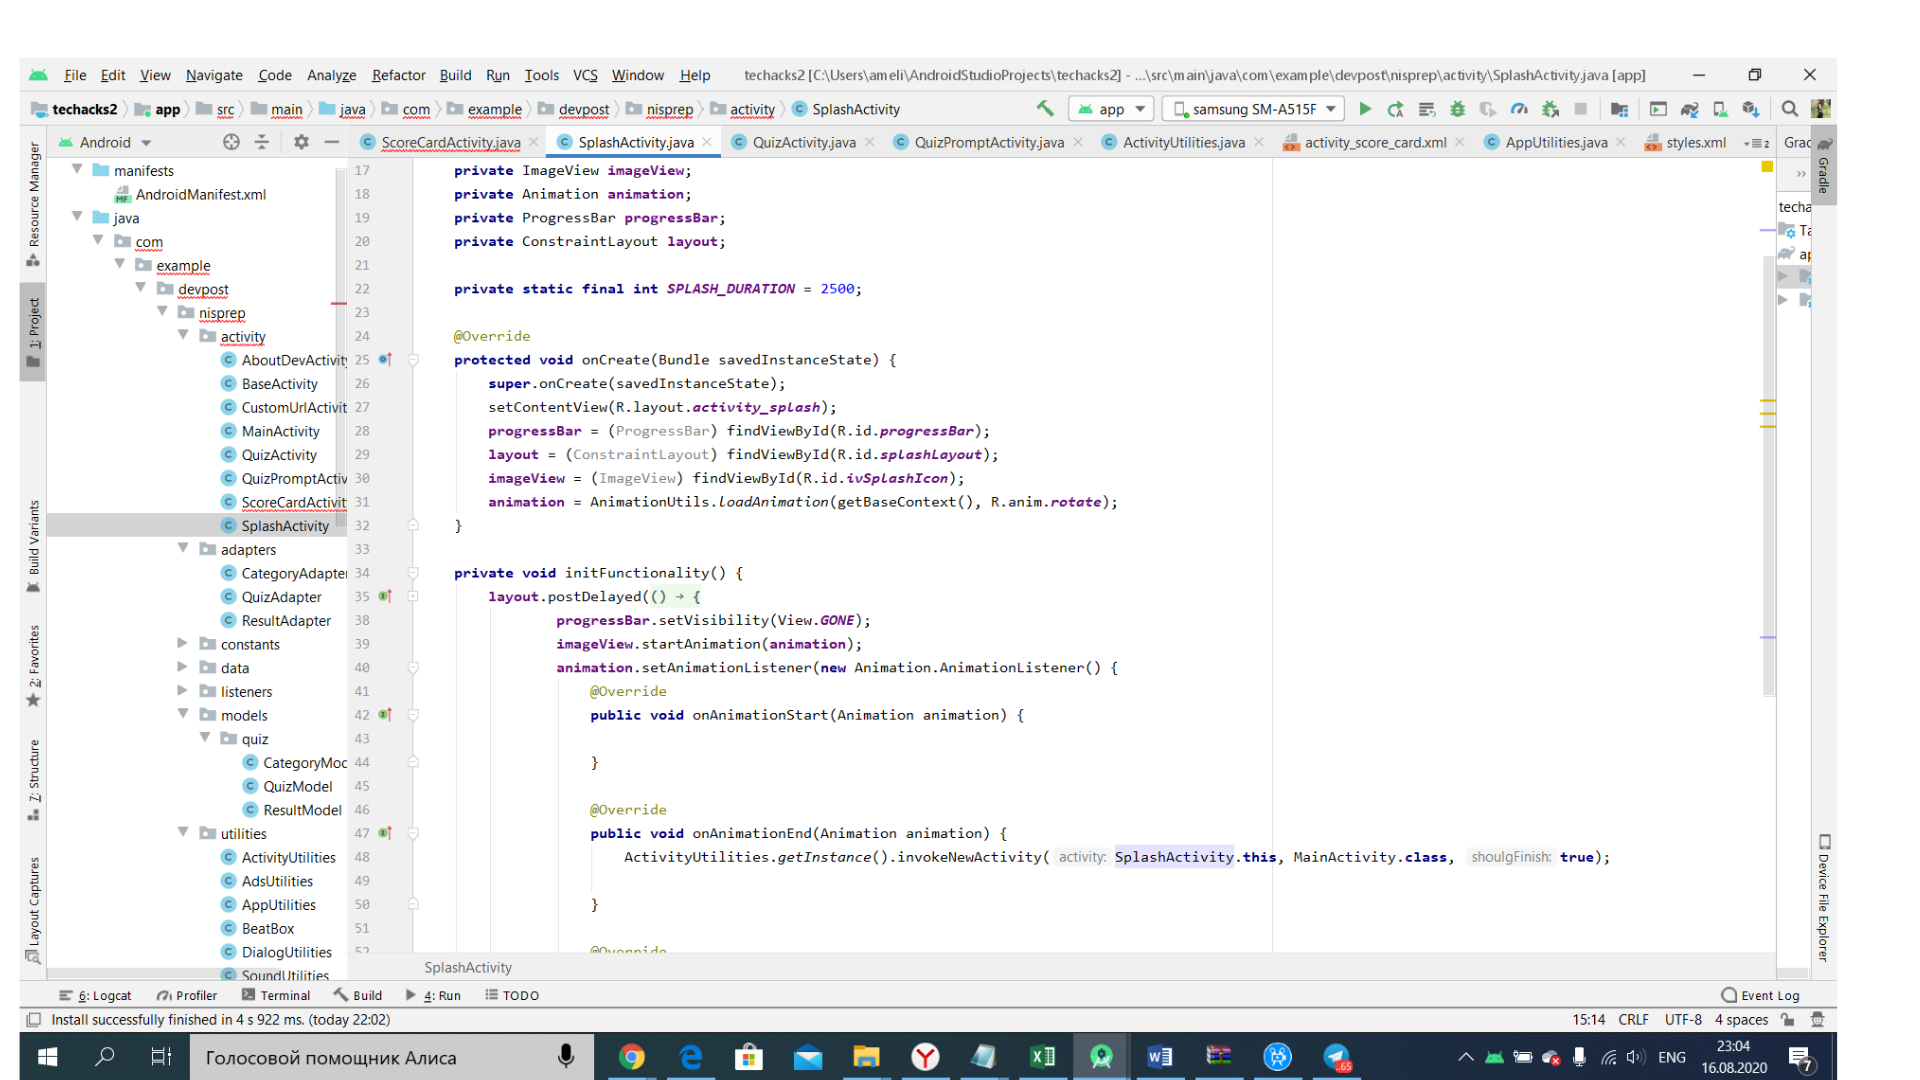Open the Event Log button
The height and width of the screenshot is (1080, 1920).
[x=1760, y=995]
